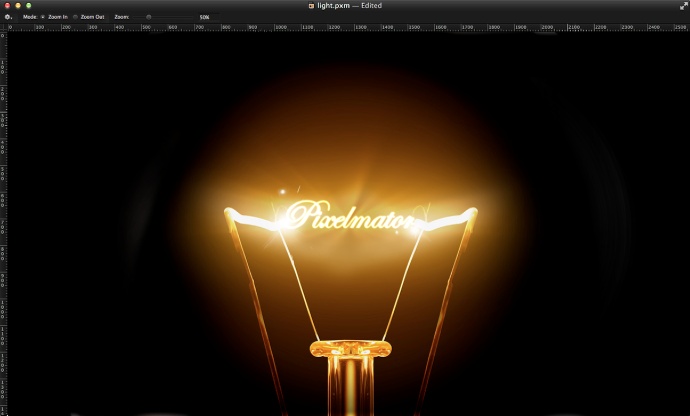Click the light.pxm window title text

(334, 6)
